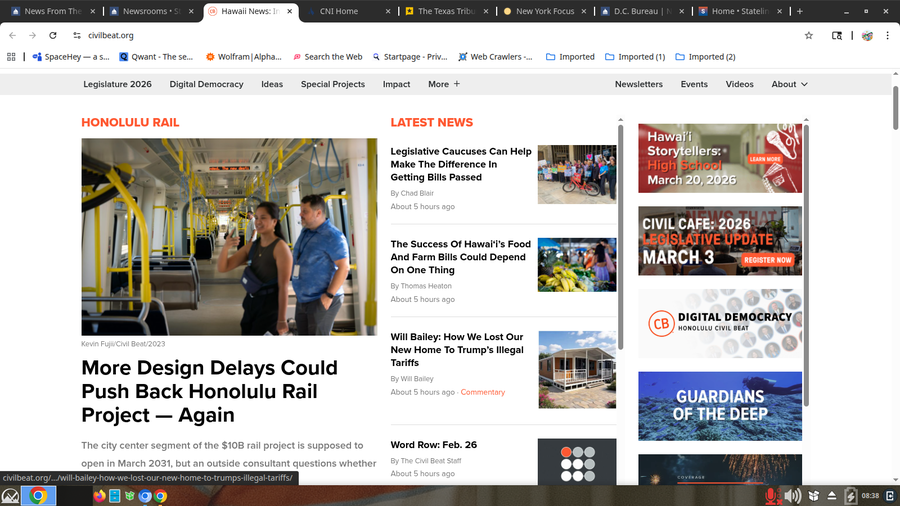Reload the current page
Image resolution: width=900 pixels, height=506 pixels.
pyautogui.click(x=57, y=35)
